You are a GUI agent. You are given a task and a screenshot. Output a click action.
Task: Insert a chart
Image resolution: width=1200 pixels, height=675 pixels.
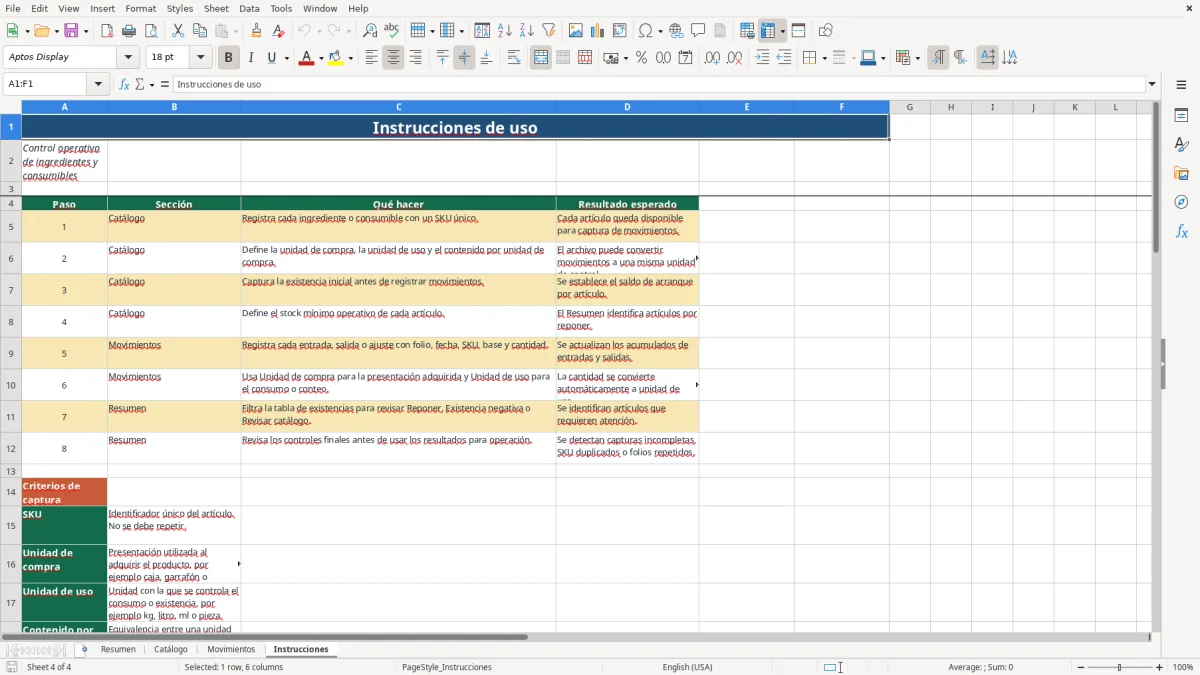(598, 31)
